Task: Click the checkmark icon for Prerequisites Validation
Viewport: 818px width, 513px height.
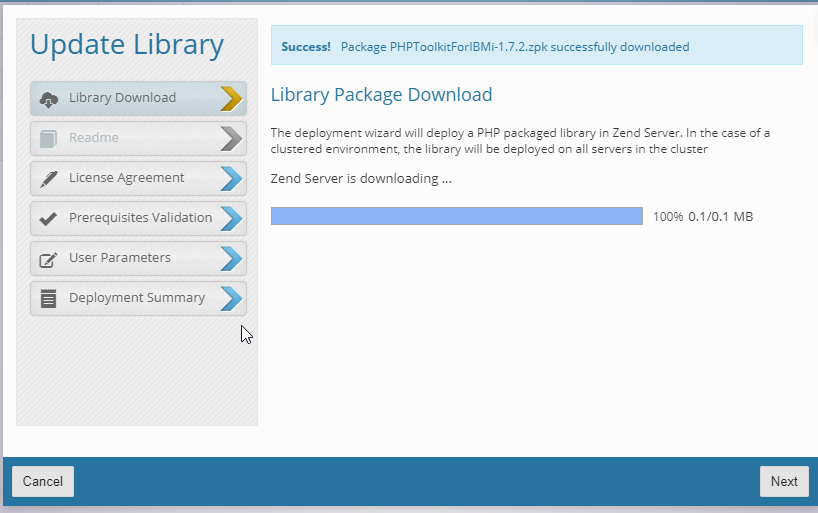Action: (48, 218)
